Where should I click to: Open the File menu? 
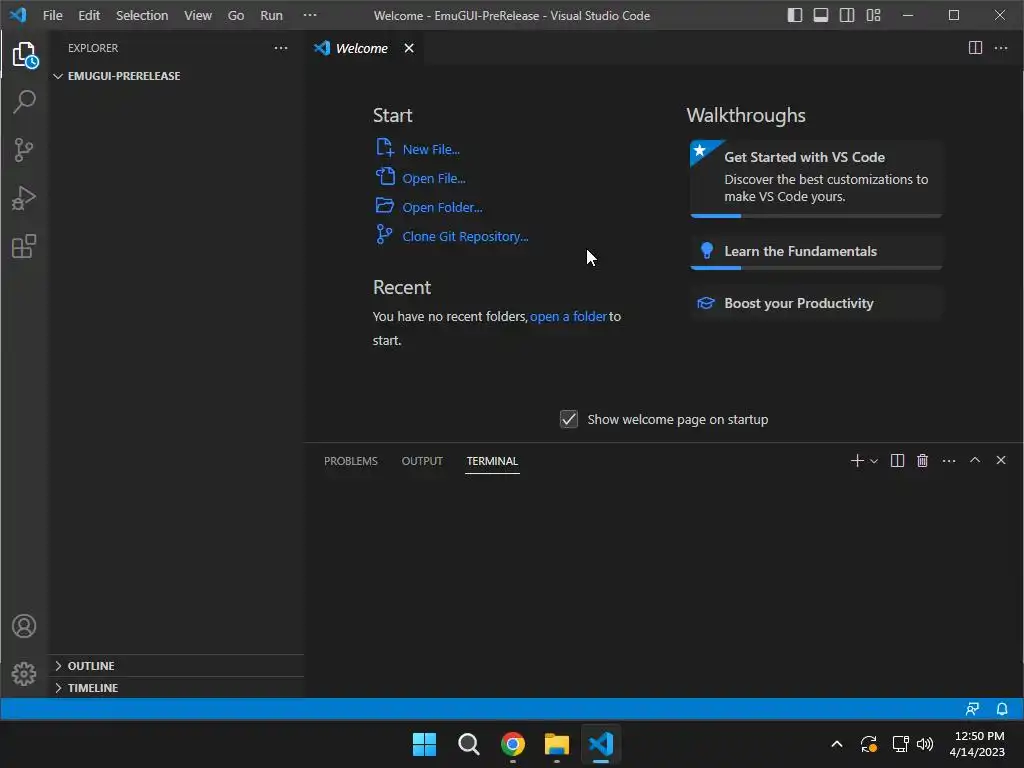pyautogui.click(x=52, y=15)
